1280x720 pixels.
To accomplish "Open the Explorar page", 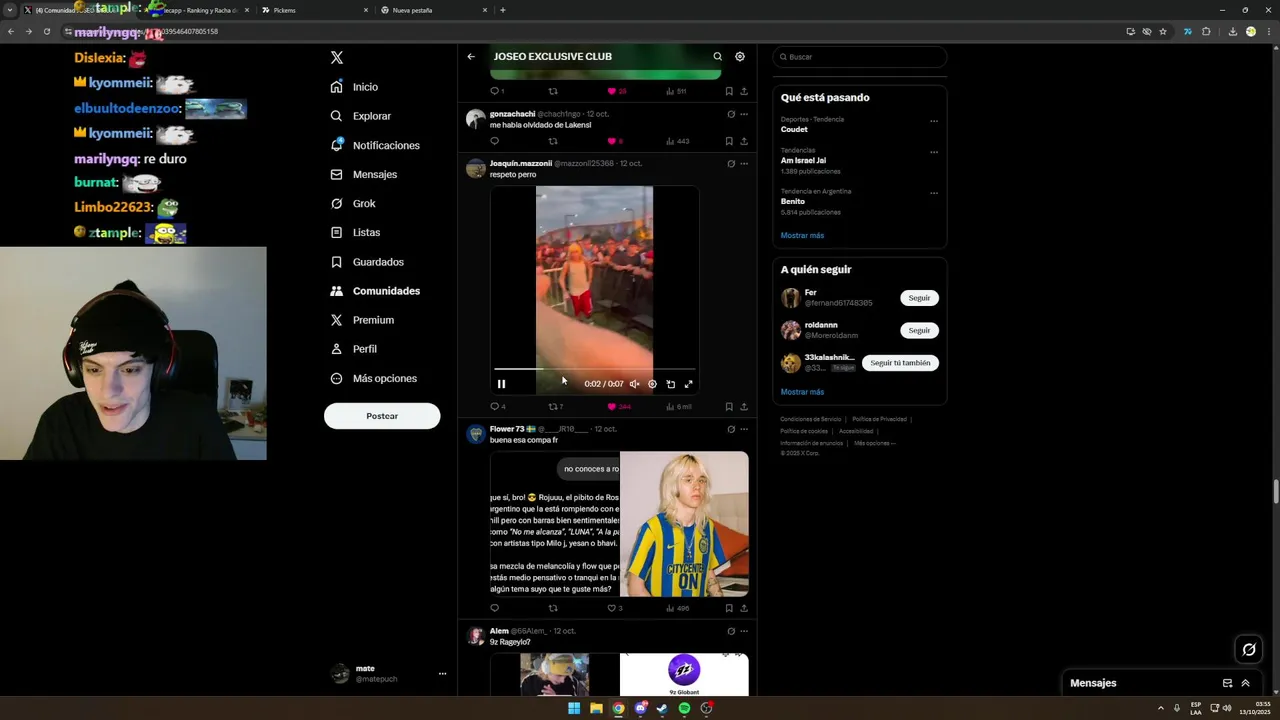I will (x=361, y=116).
